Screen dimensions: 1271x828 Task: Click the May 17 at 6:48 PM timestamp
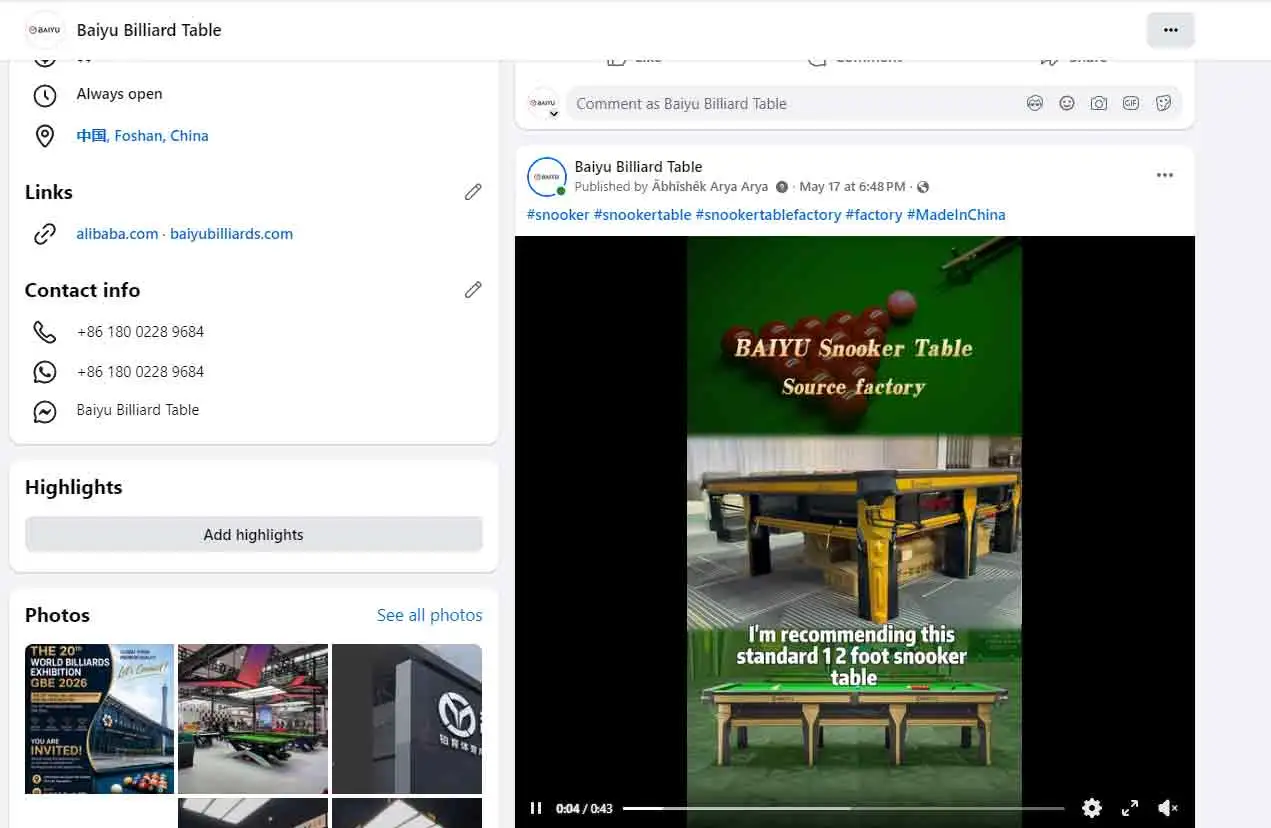coord(852,187)
